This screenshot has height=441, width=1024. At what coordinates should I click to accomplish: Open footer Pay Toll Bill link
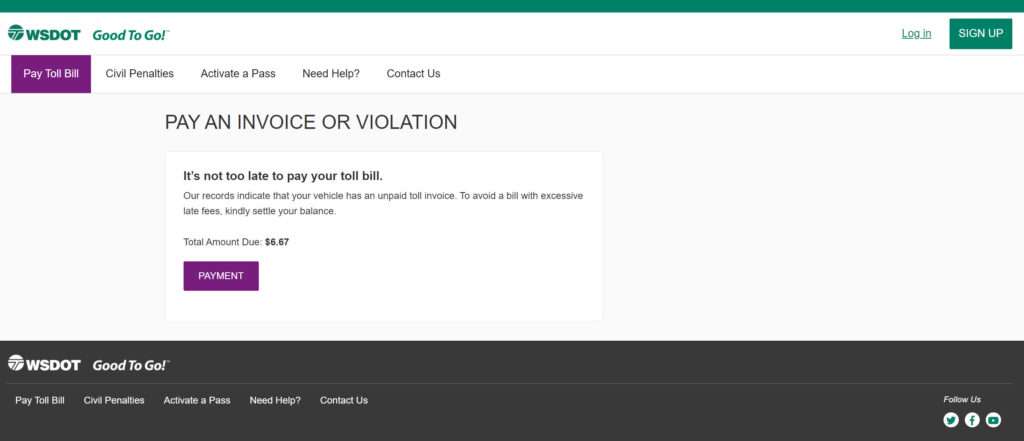(40, 400)
